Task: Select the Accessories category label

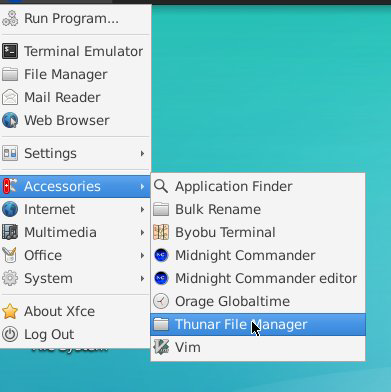Action: (62, 186)
